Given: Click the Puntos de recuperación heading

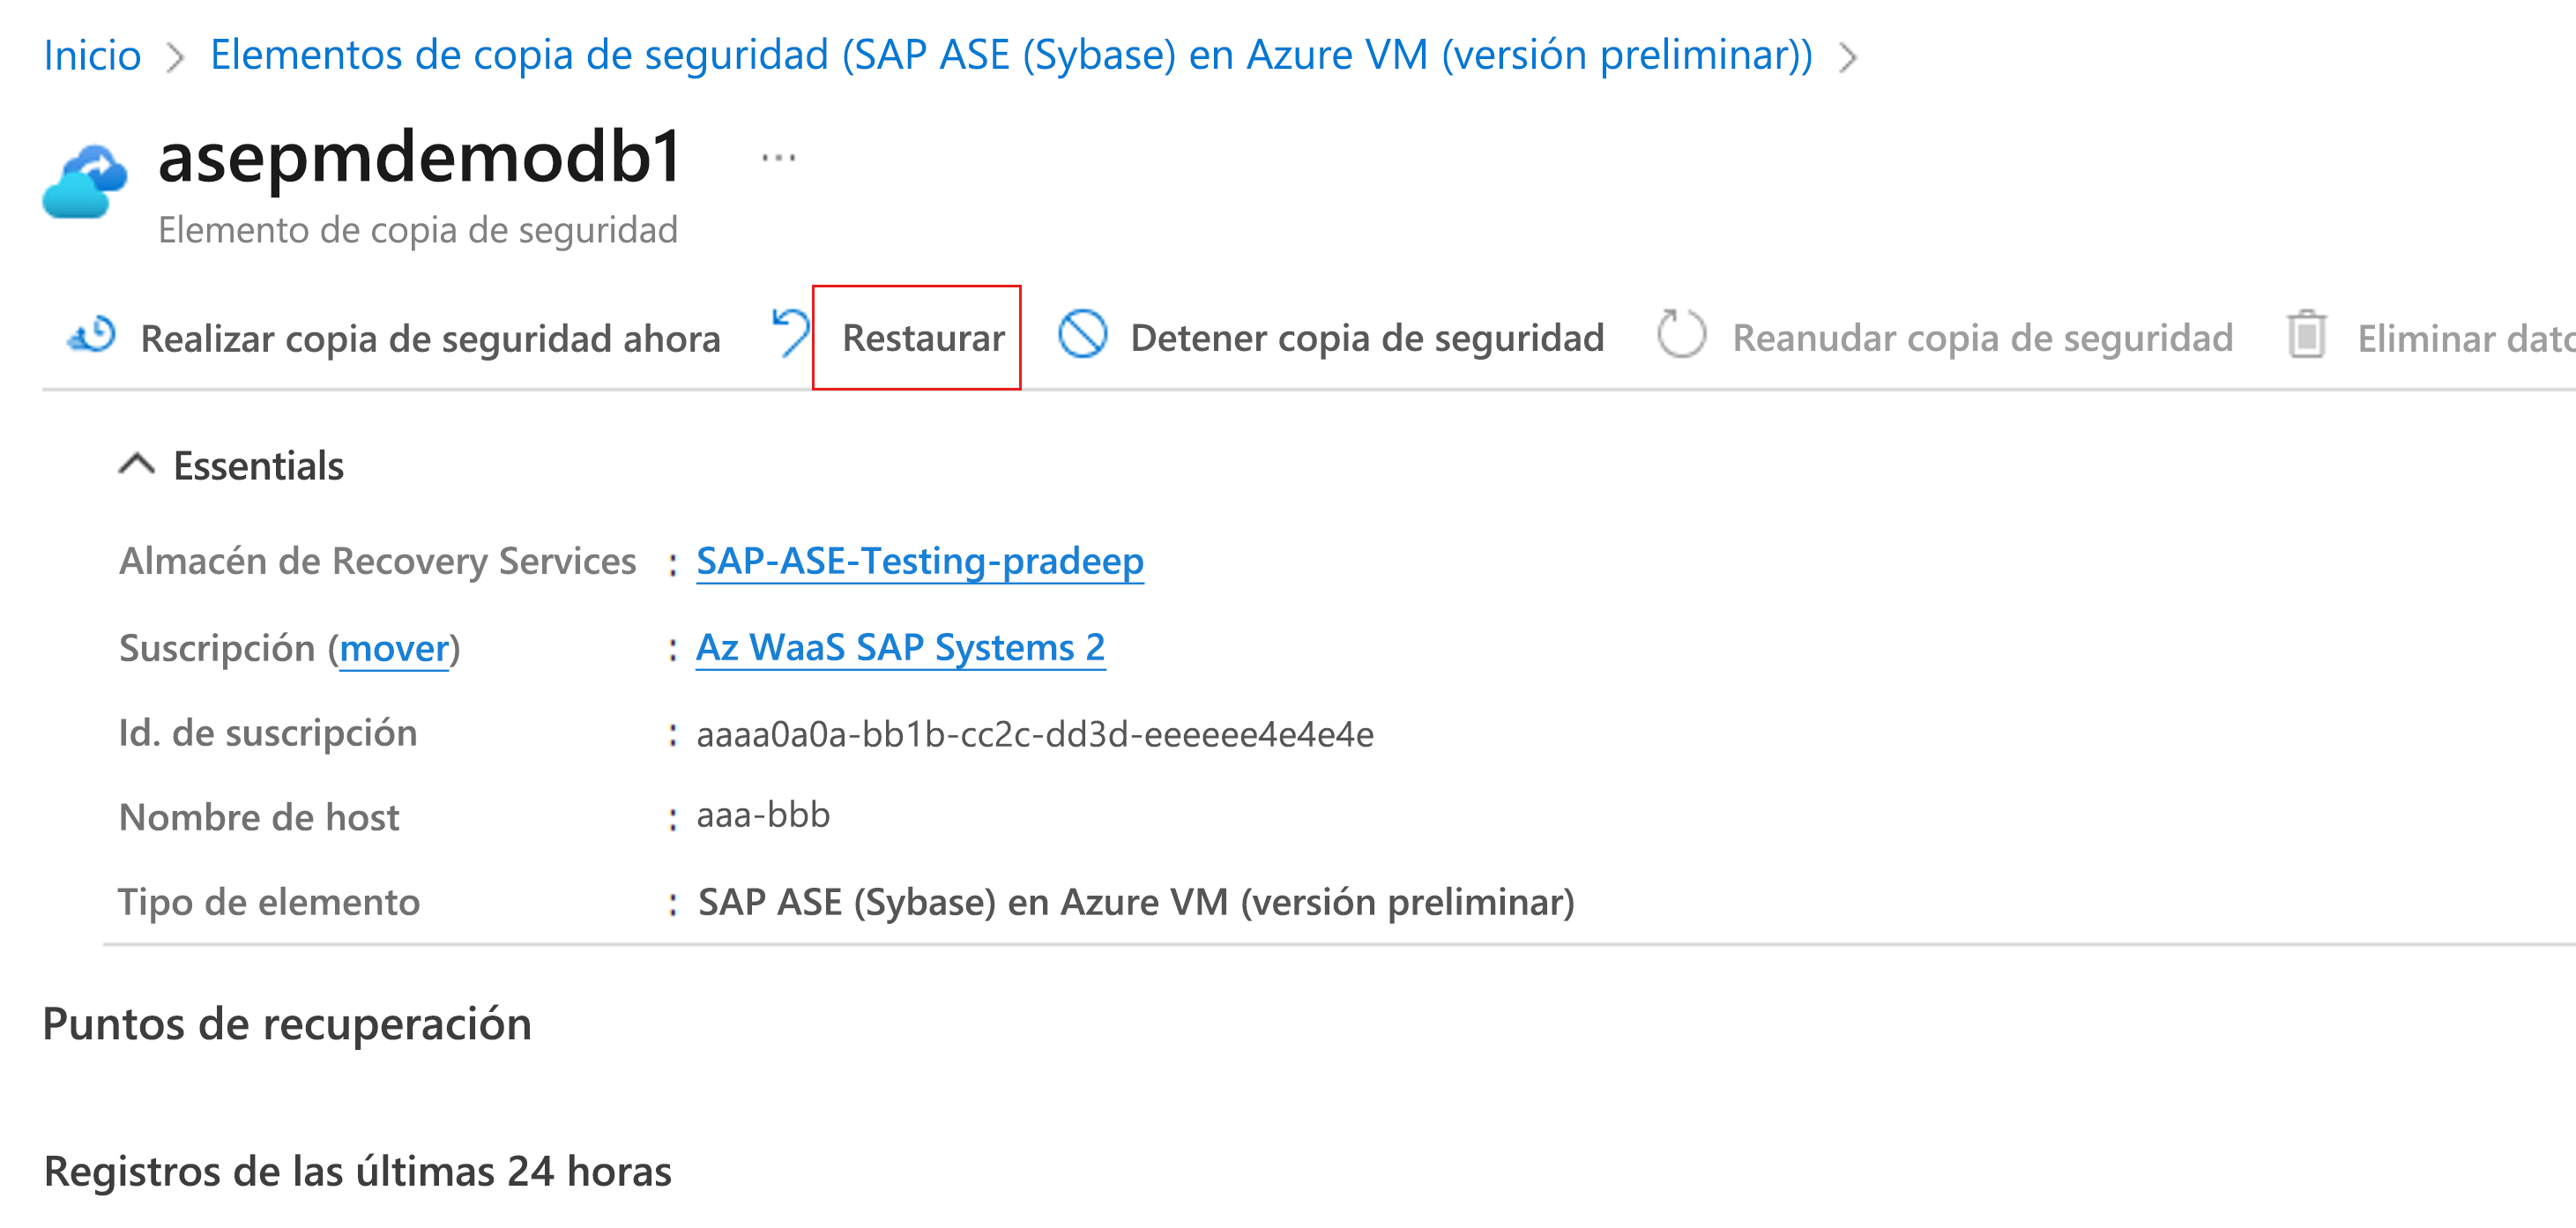Looking at the screenshot, I should click(287, 1024).
